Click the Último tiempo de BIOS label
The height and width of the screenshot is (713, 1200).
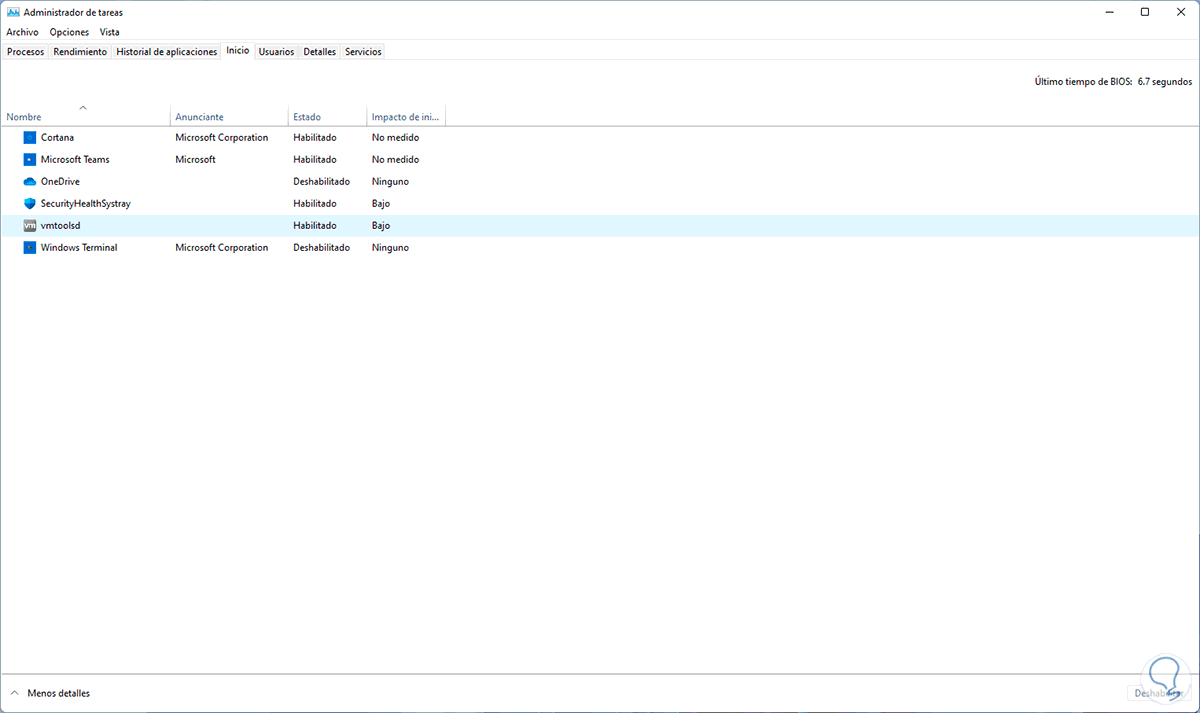[x=1083, y=82]
